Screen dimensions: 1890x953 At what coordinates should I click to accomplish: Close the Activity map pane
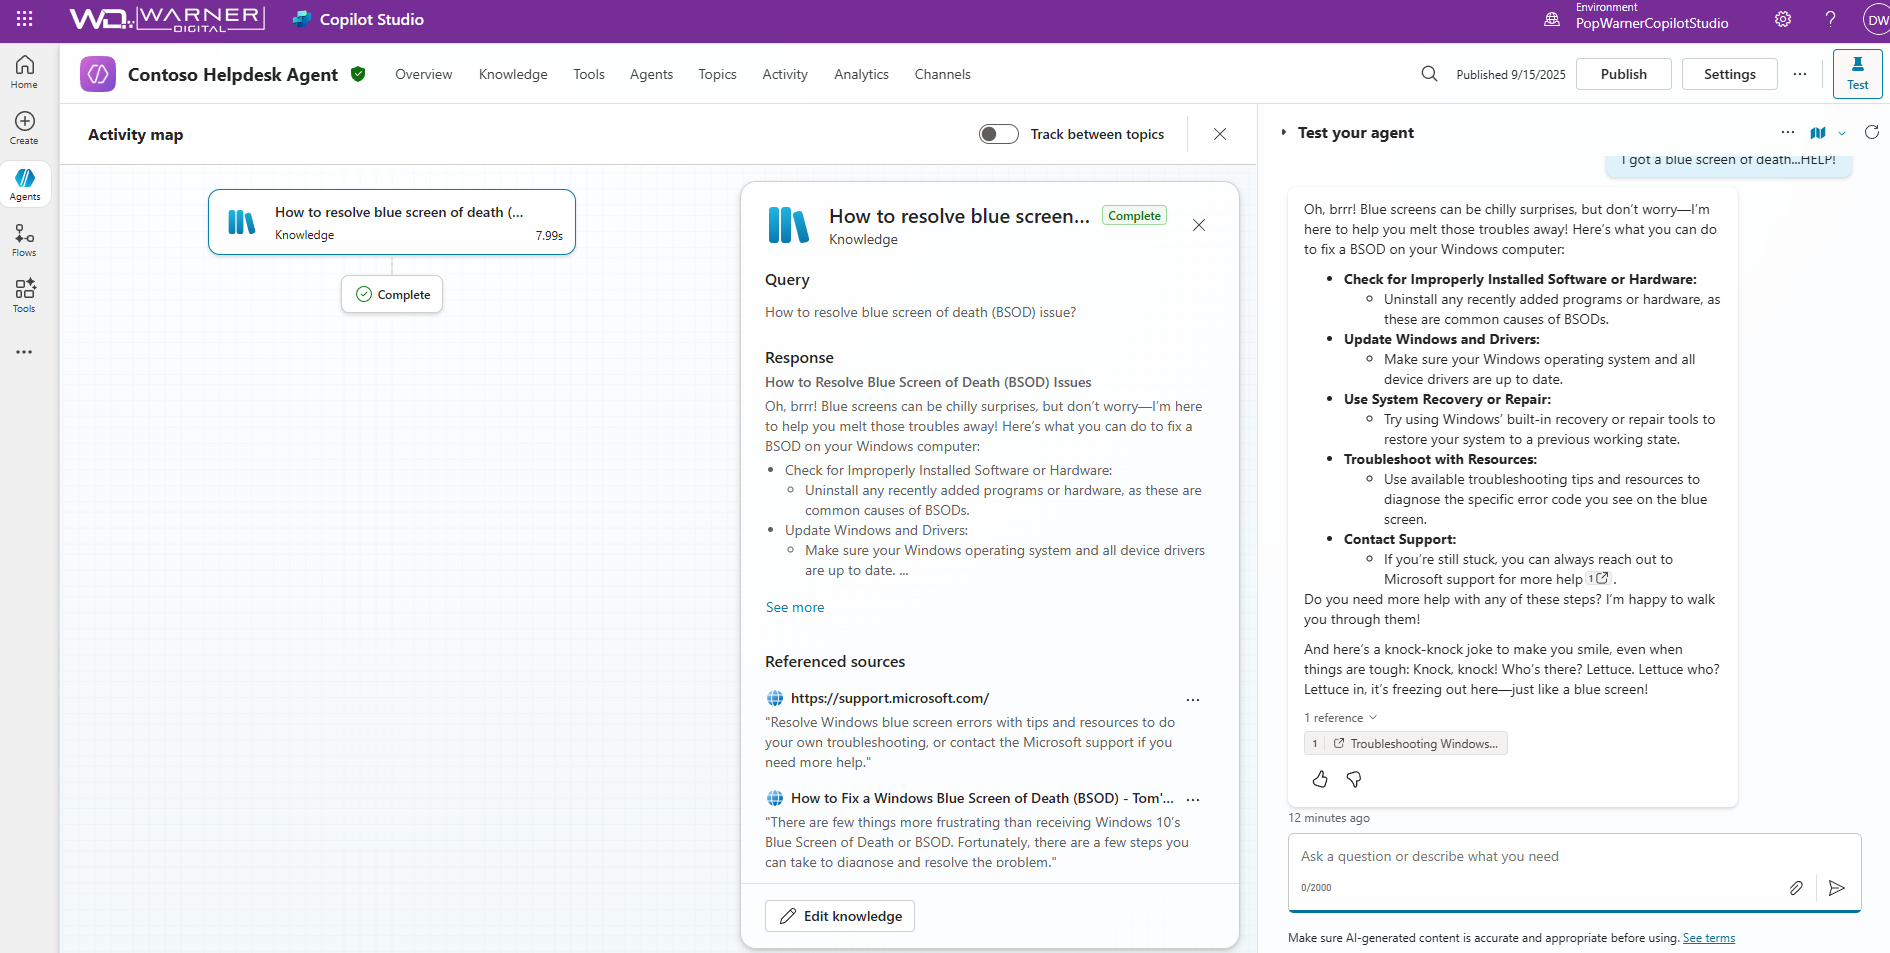click(x=1220, y=134)
